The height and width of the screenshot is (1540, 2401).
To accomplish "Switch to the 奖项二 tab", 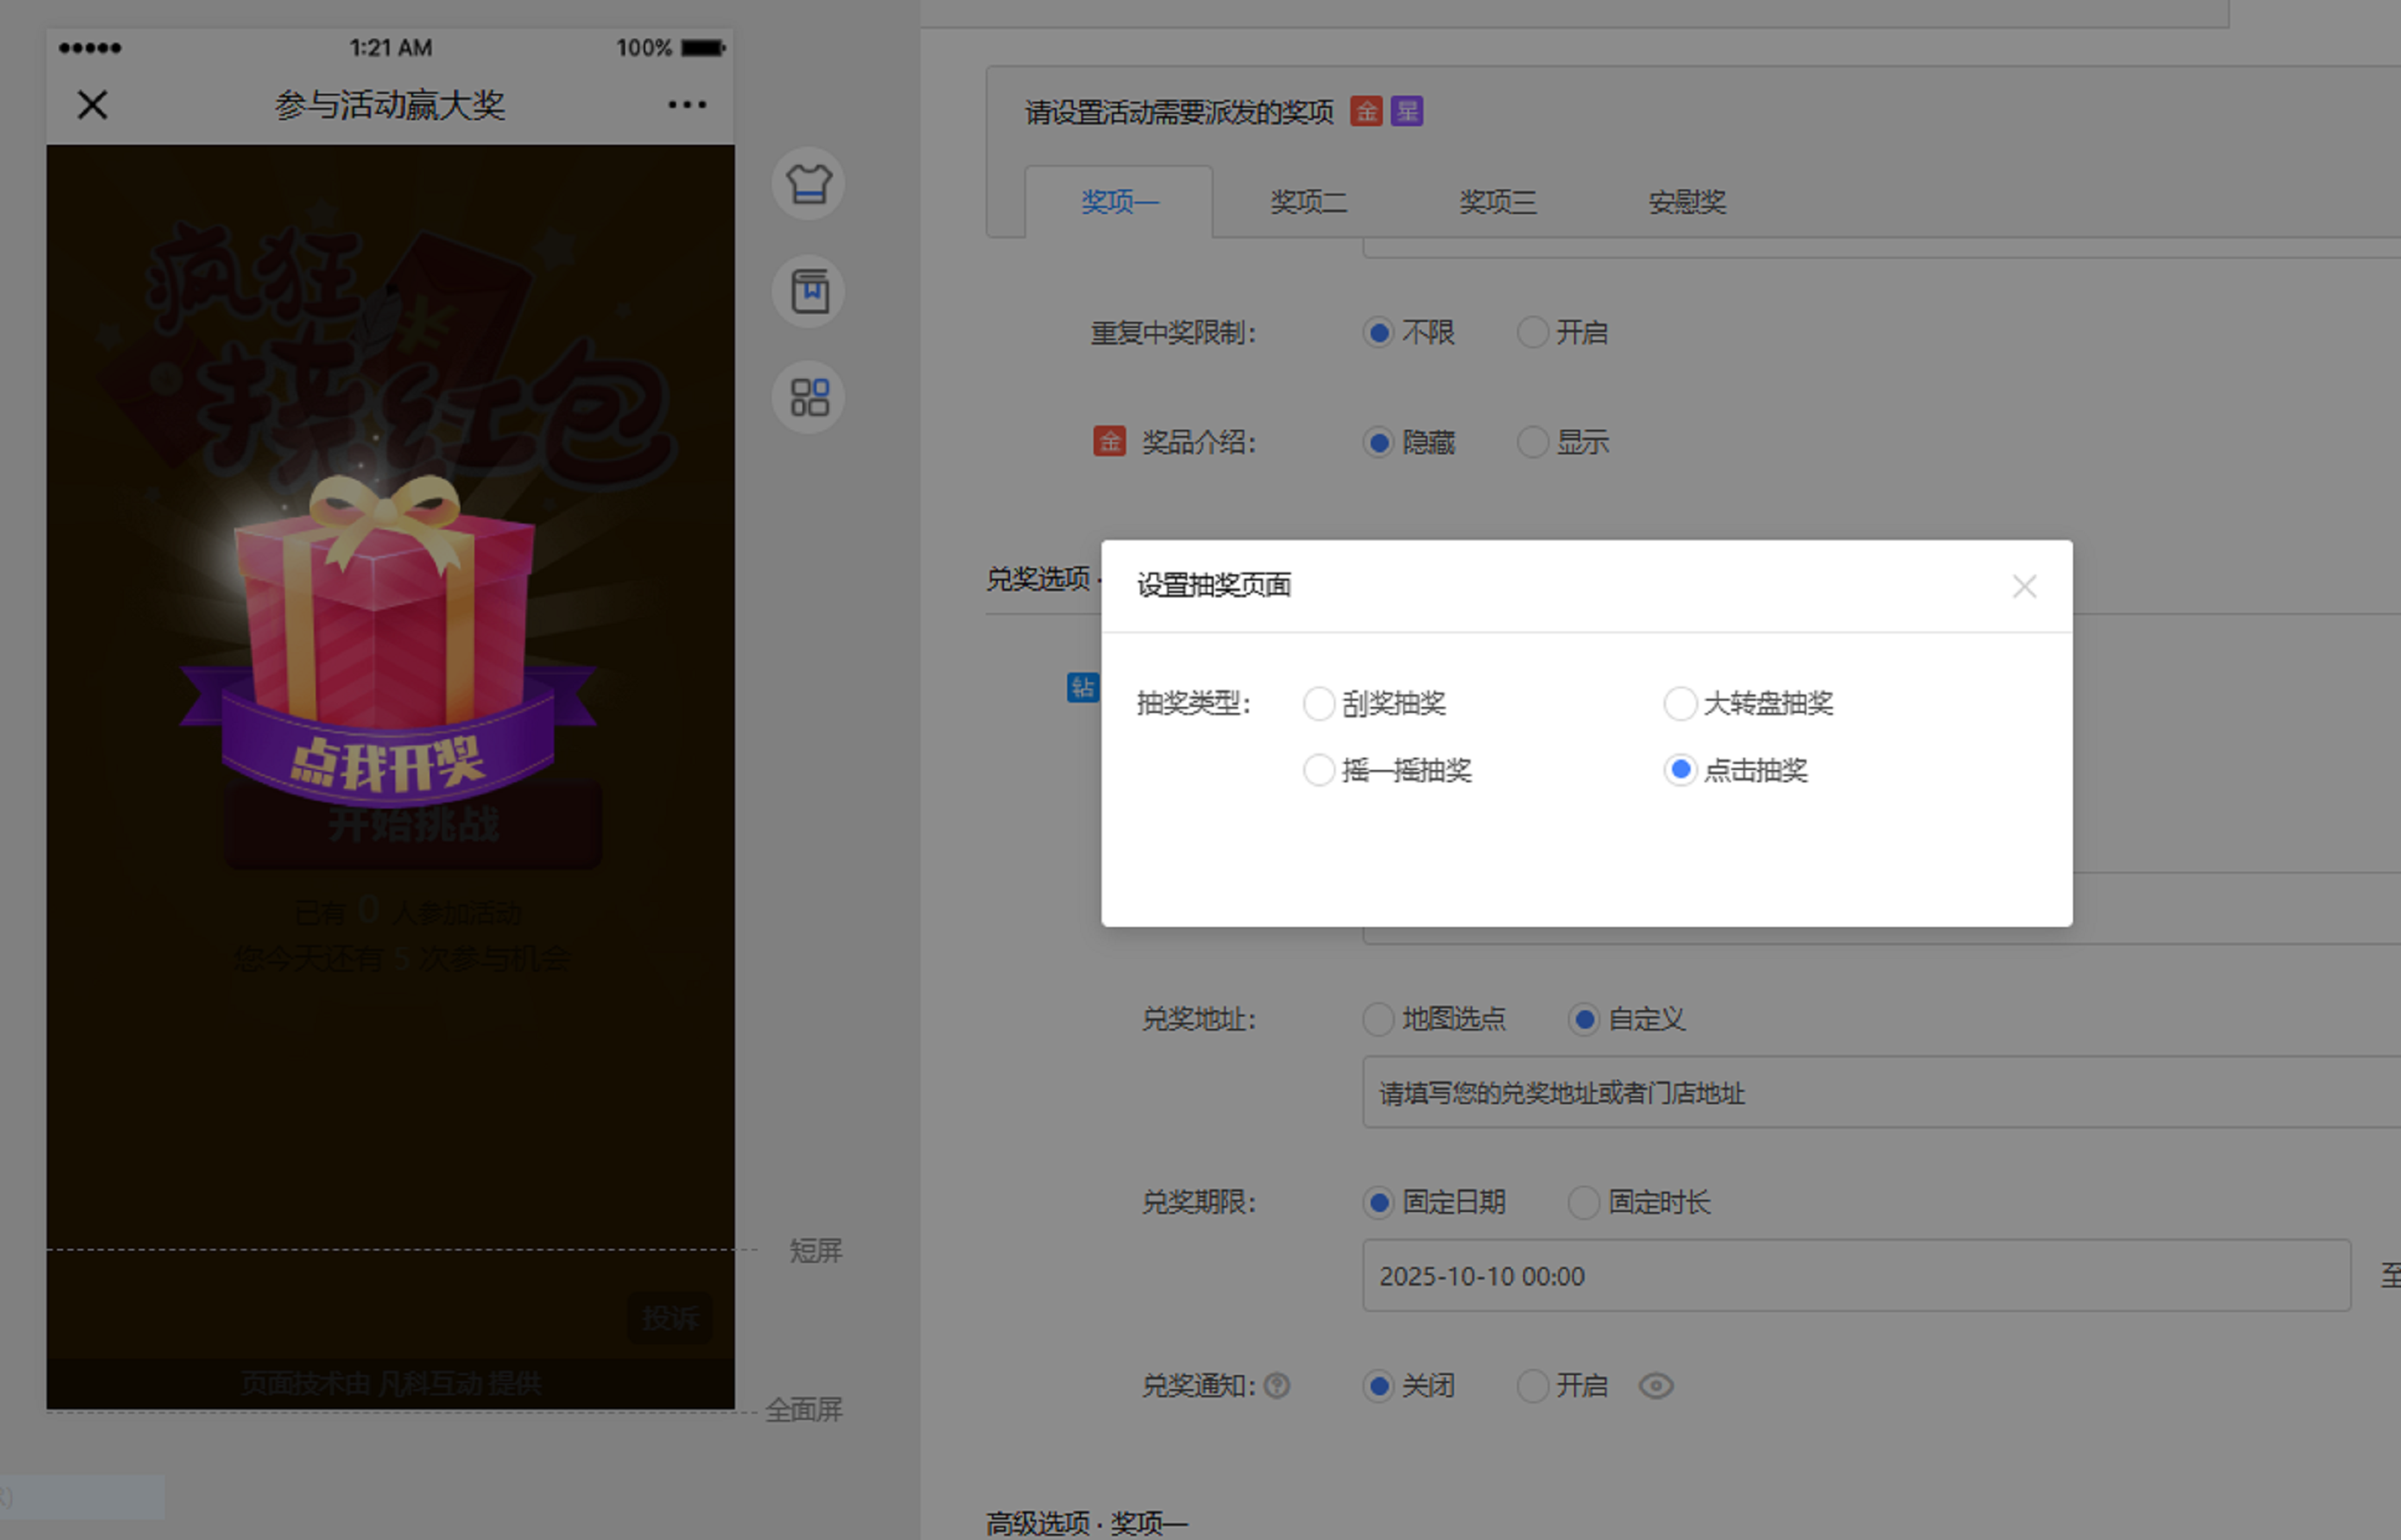I will tap(1308, 202).
